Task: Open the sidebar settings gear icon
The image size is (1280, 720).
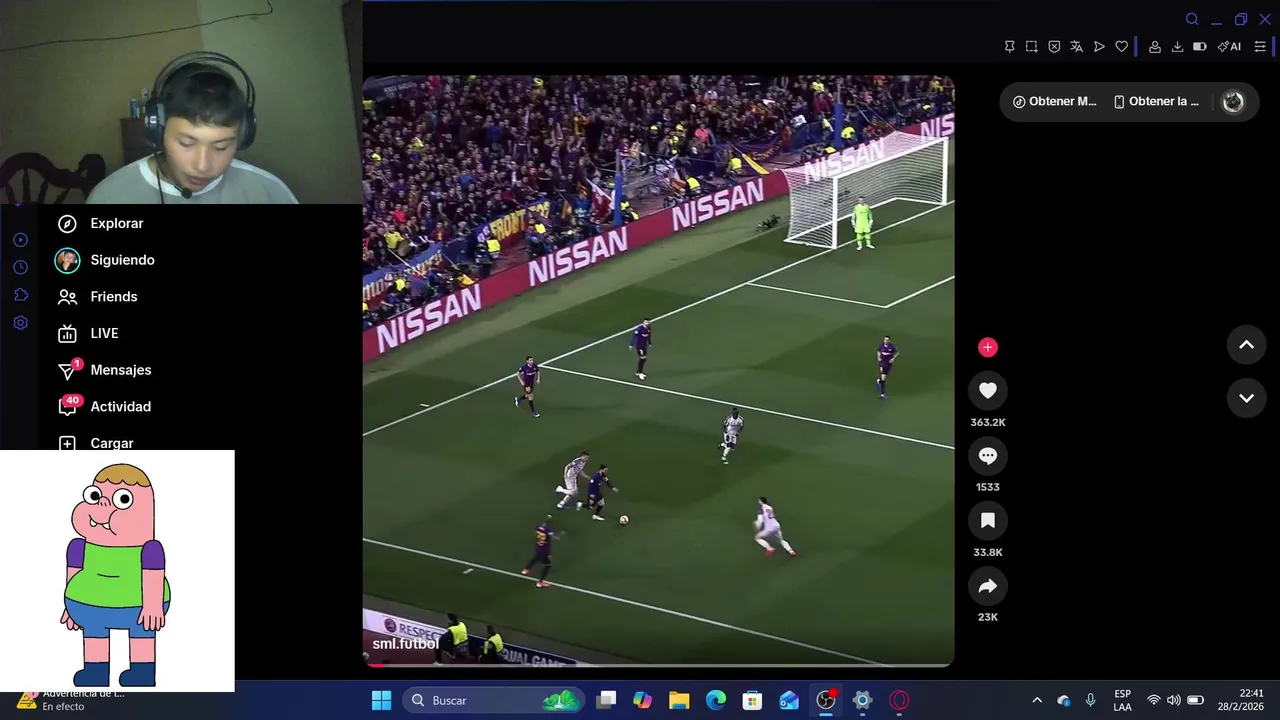Action: point(20,323)
